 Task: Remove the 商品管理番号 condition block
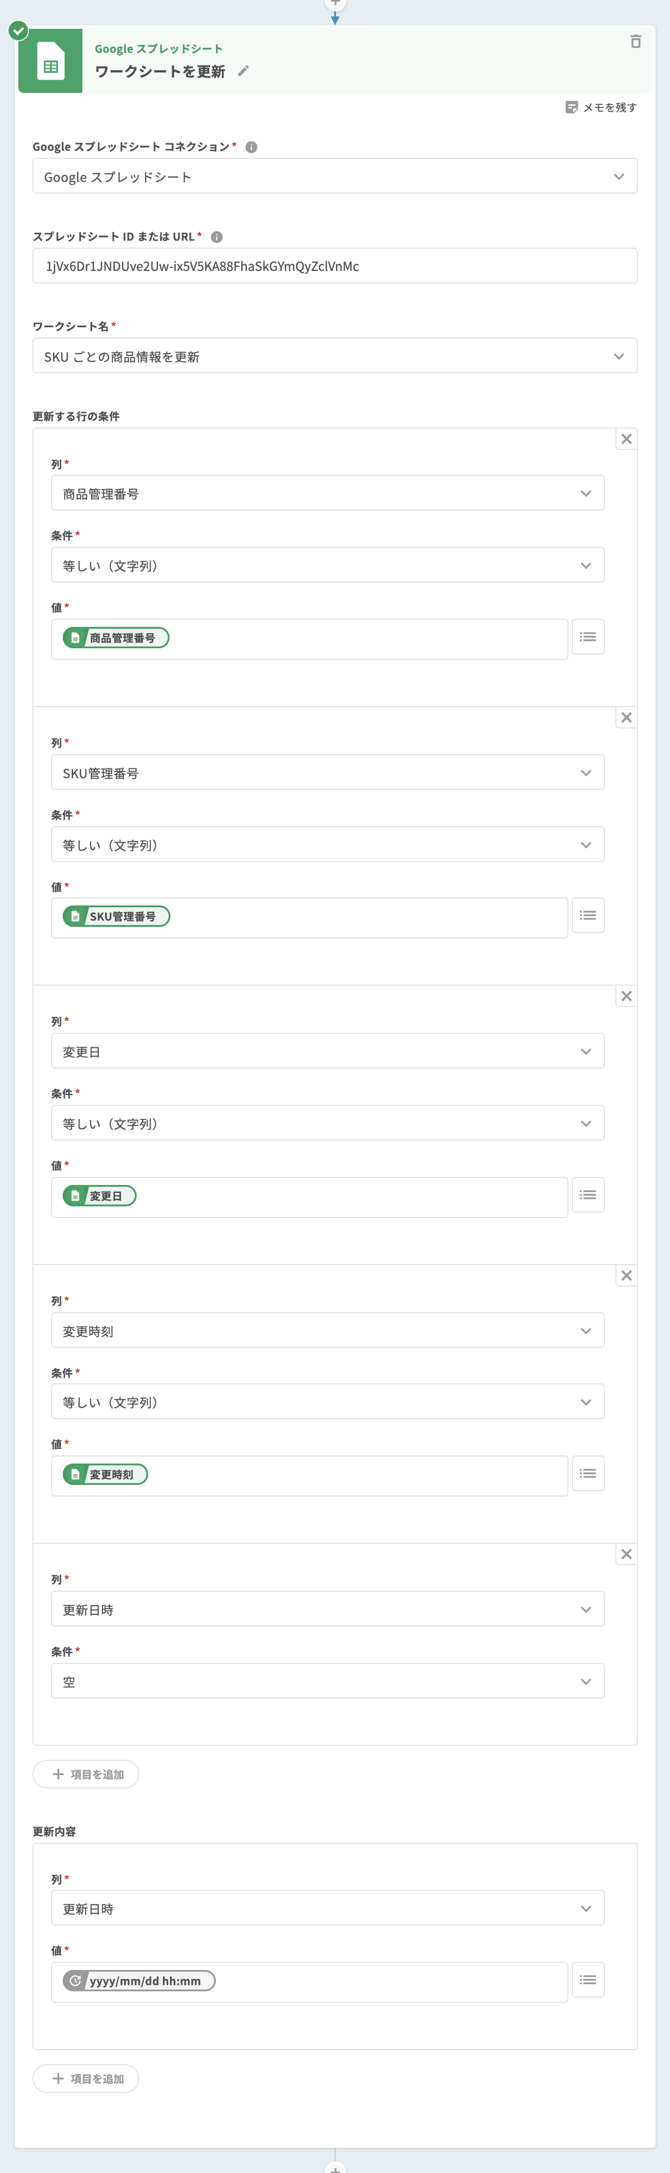point(626,439)
